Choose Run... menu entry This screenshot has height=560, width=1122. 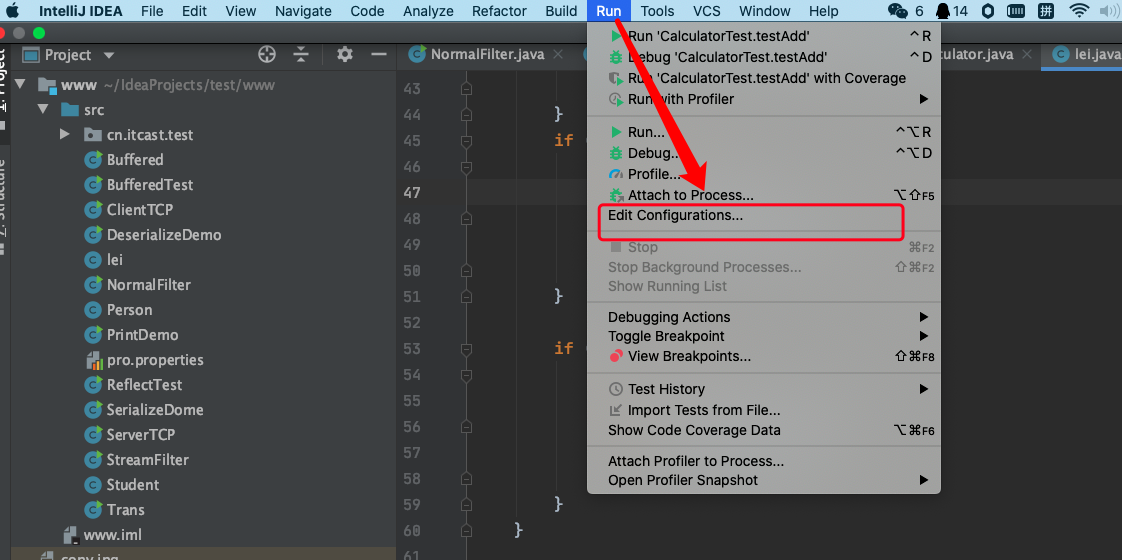coord(764,132)
